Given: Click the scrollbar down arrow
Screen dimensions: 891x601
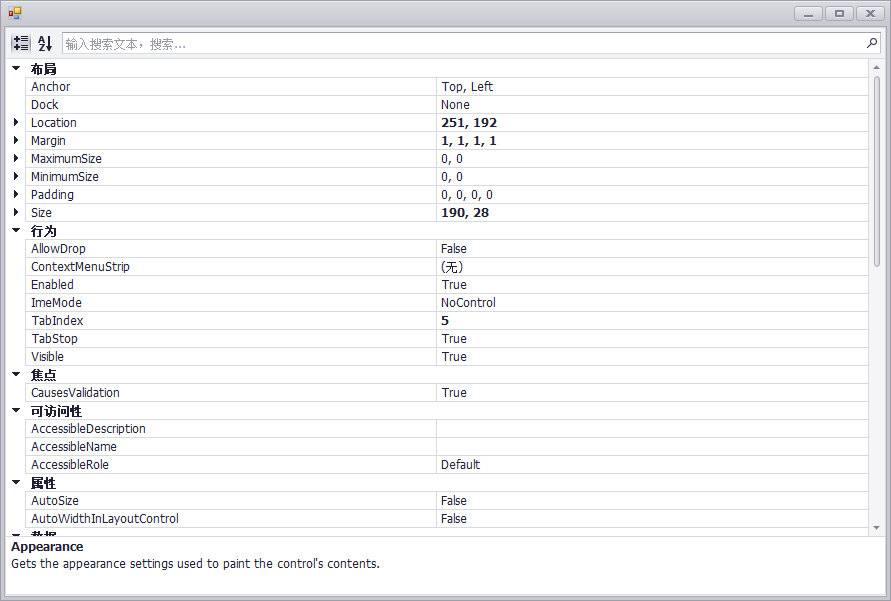Looking at the screenshot, I should 876,528.
